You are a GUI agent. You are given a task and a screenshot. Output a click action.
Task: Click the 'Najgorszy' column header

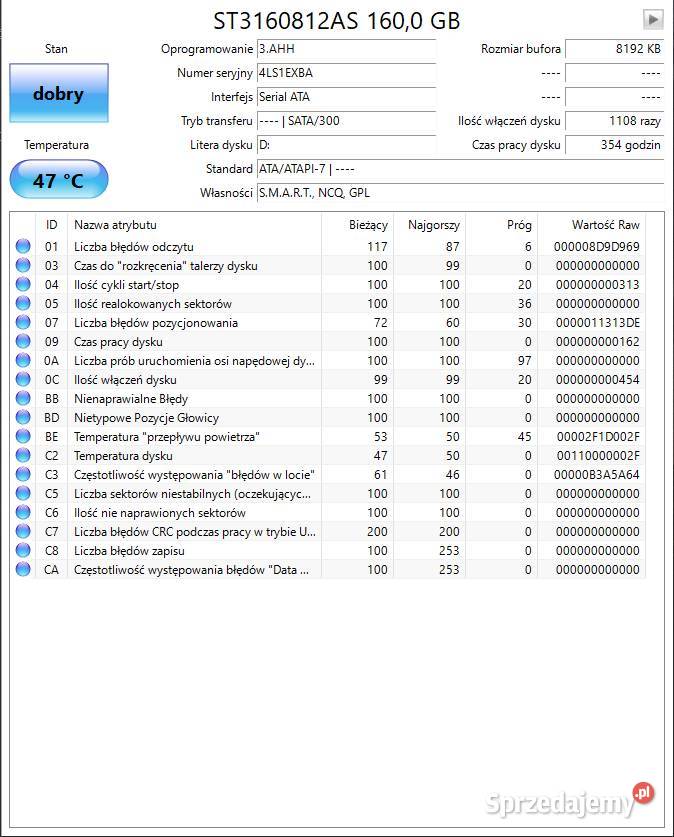click(434, 225)
